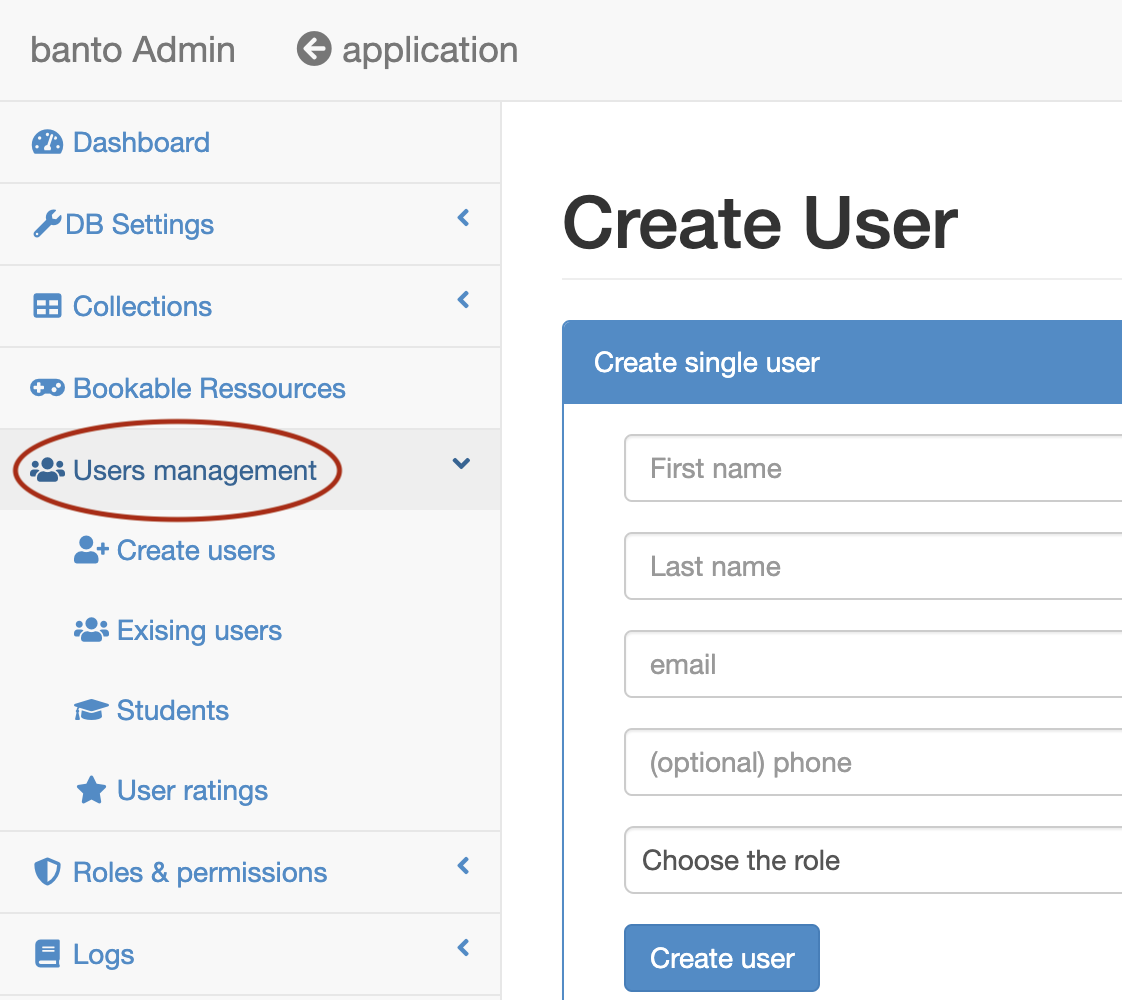This screenshot has height=1000, width=1122.
Task: Click the Create users add-person icon
Action: click(x=89, y=550)
